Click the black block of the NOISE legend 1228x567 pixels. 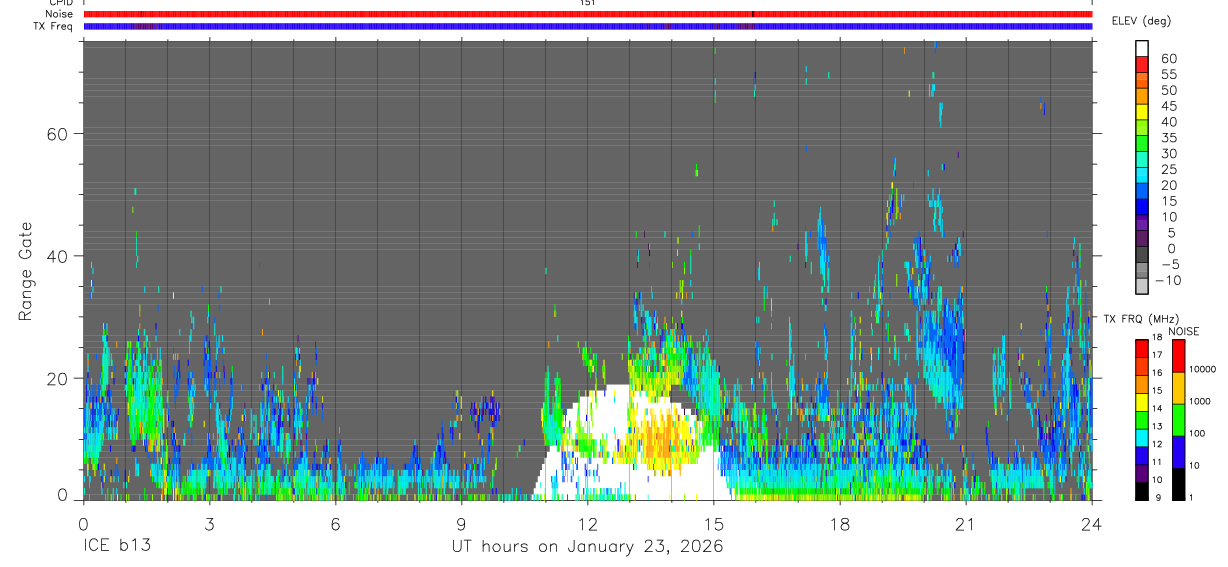[1179, 484]
